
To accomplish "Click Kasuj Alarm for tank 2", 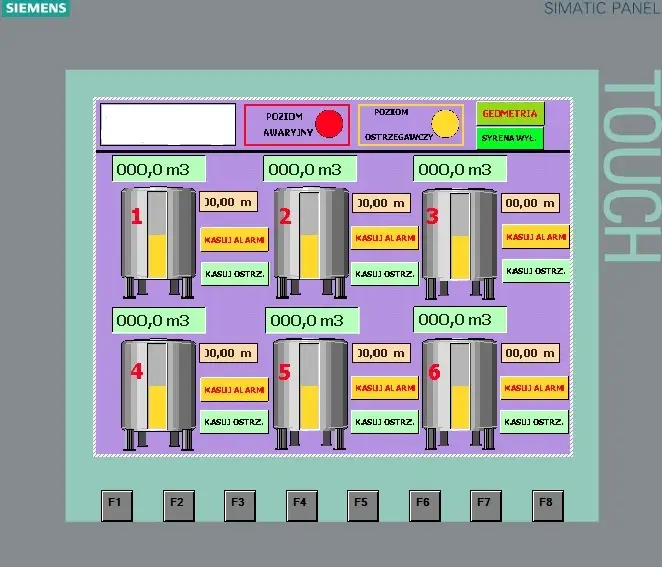I will (x=385, y=238).
